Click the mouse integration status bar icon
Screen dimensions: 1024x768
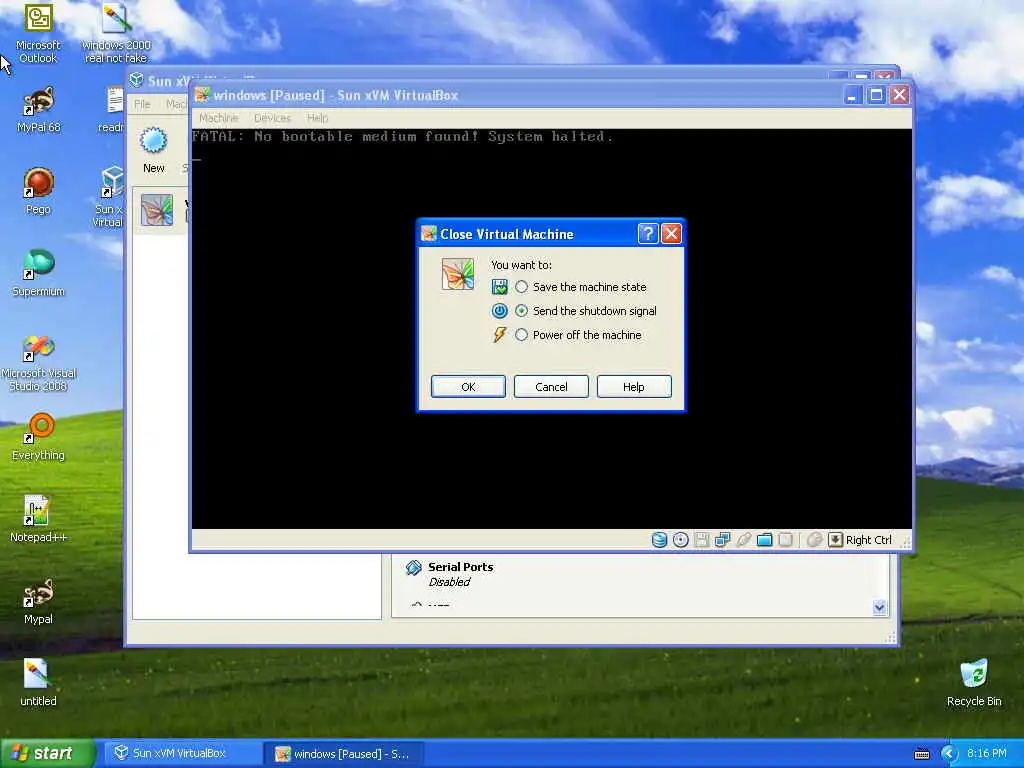(x=814, y=539)
